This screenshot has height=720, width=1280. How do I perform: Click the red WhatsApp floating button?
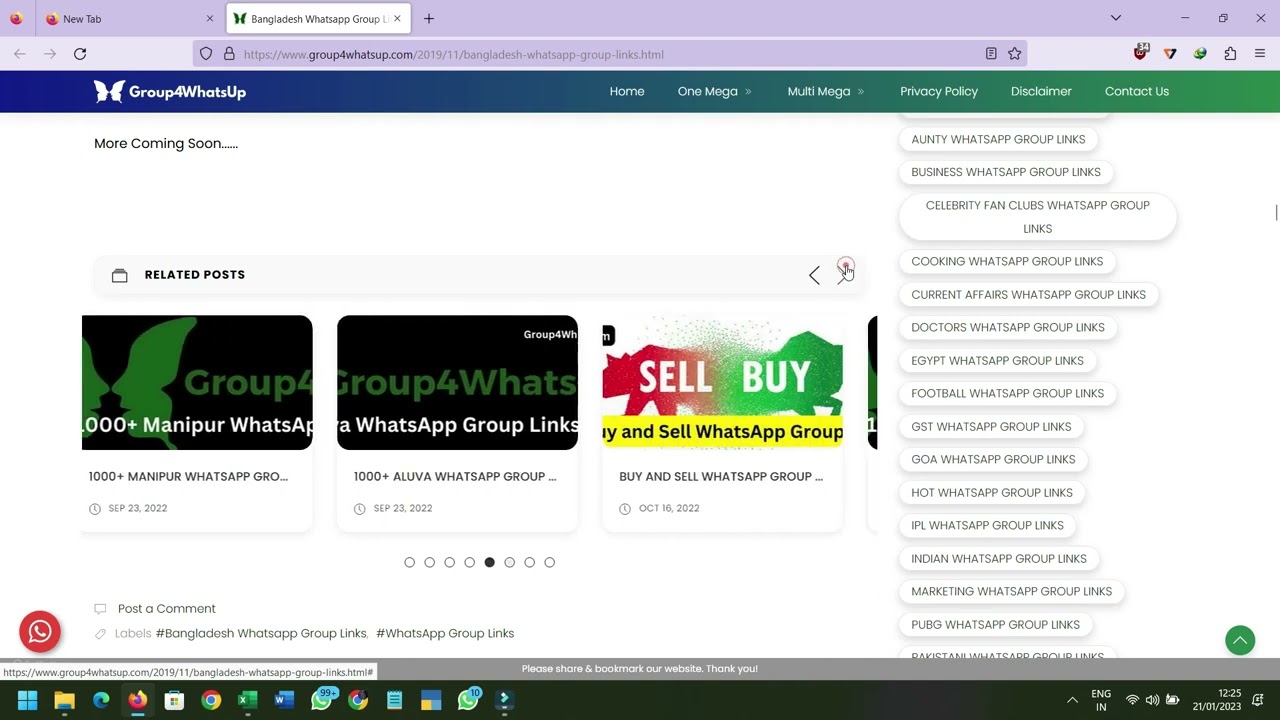point(40,632)
